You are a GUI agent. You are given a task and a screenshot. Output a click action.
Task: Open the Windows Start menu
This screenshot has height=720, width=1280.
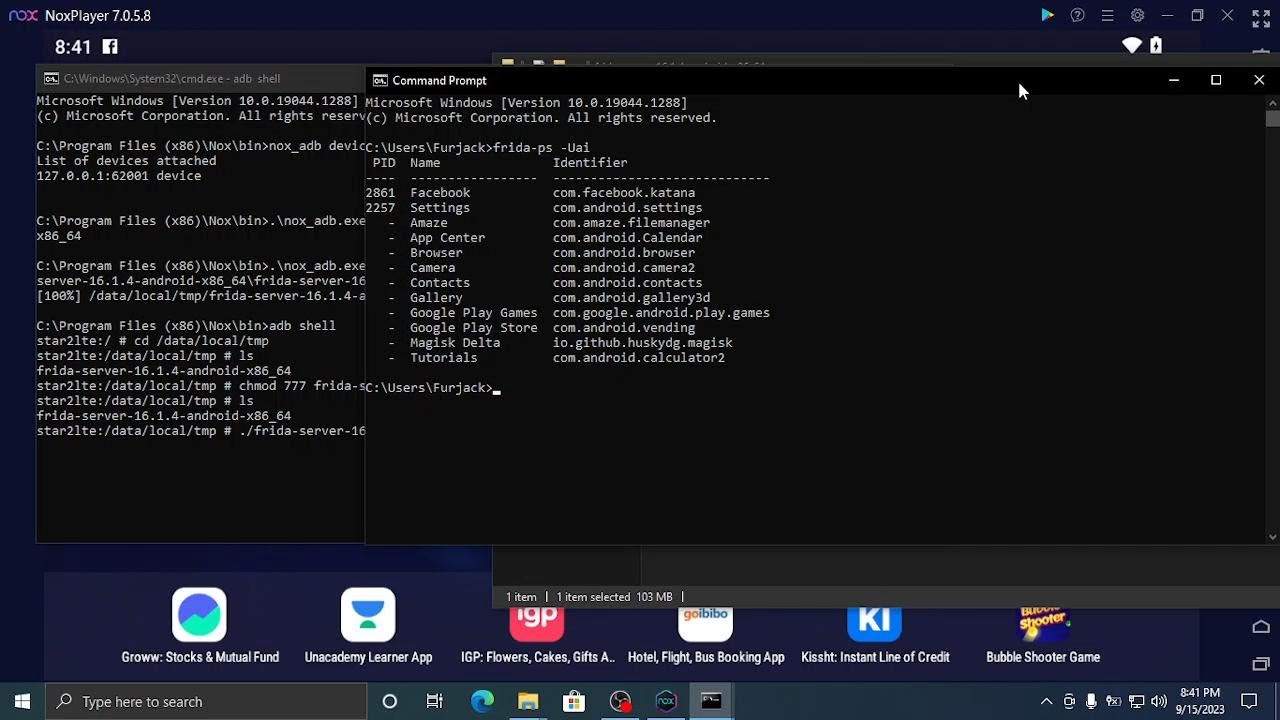coord(22,701)
